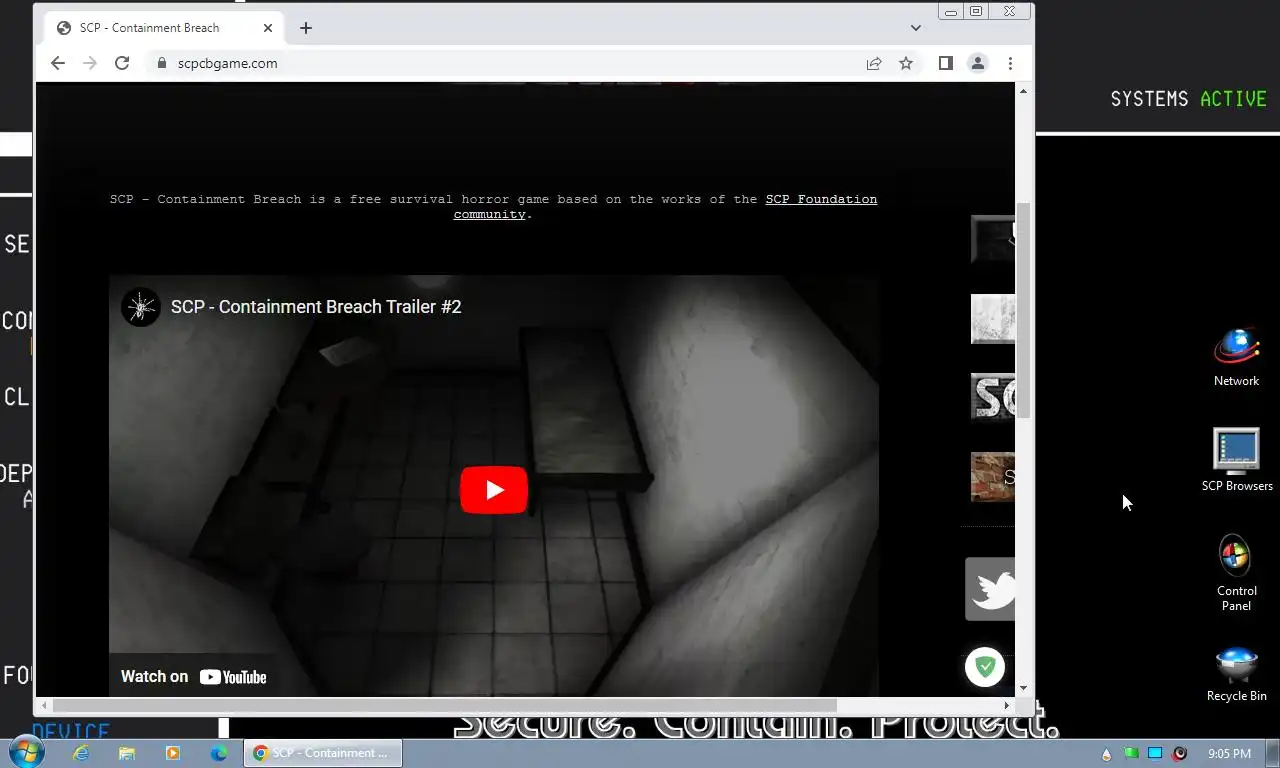This screenshot has height=768, width=1280.
Task: Open the media player taskbar icon
Action: 172,753
